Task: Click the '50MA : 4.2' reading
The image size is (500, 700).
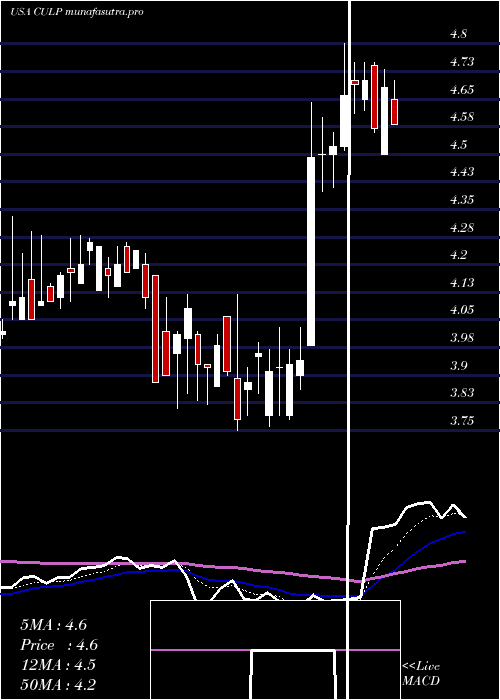Action: tap(58, 684)
